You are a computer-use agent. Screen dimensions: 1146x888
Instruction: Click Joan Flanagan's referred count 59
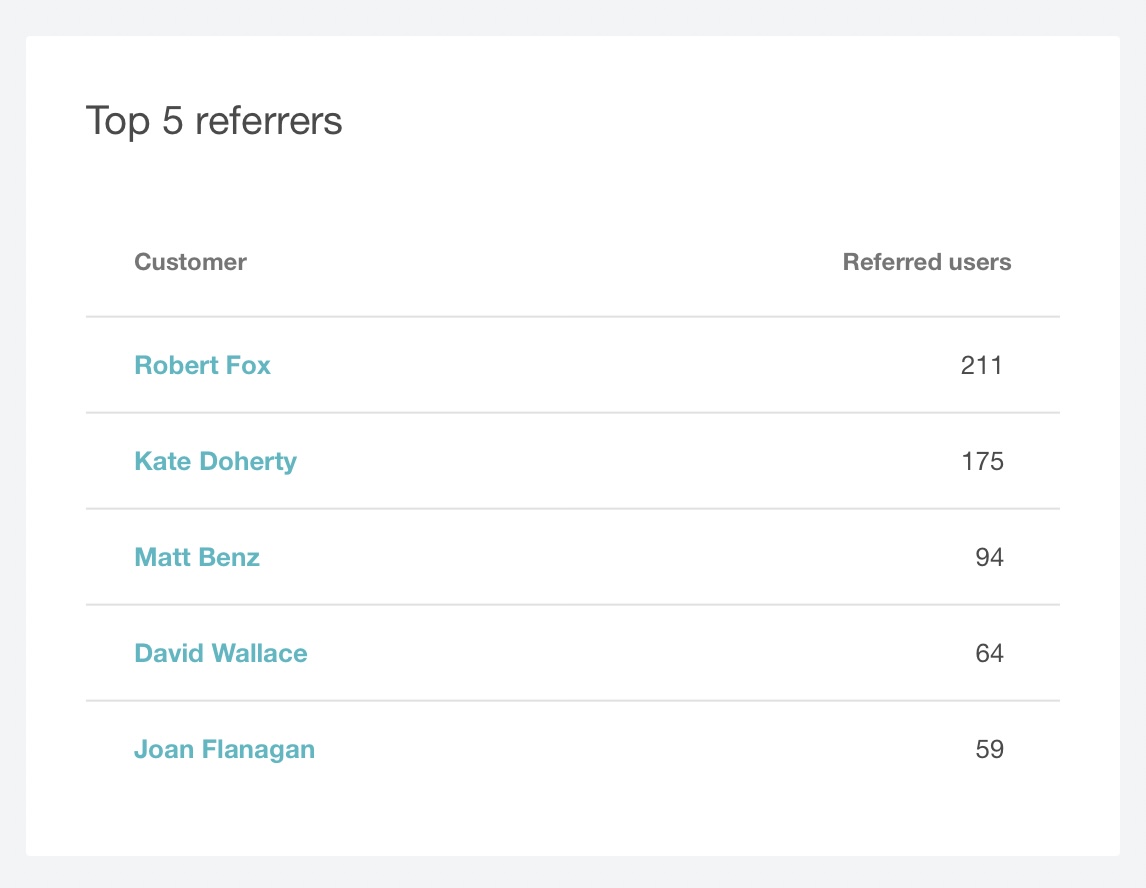coord(989,750)
